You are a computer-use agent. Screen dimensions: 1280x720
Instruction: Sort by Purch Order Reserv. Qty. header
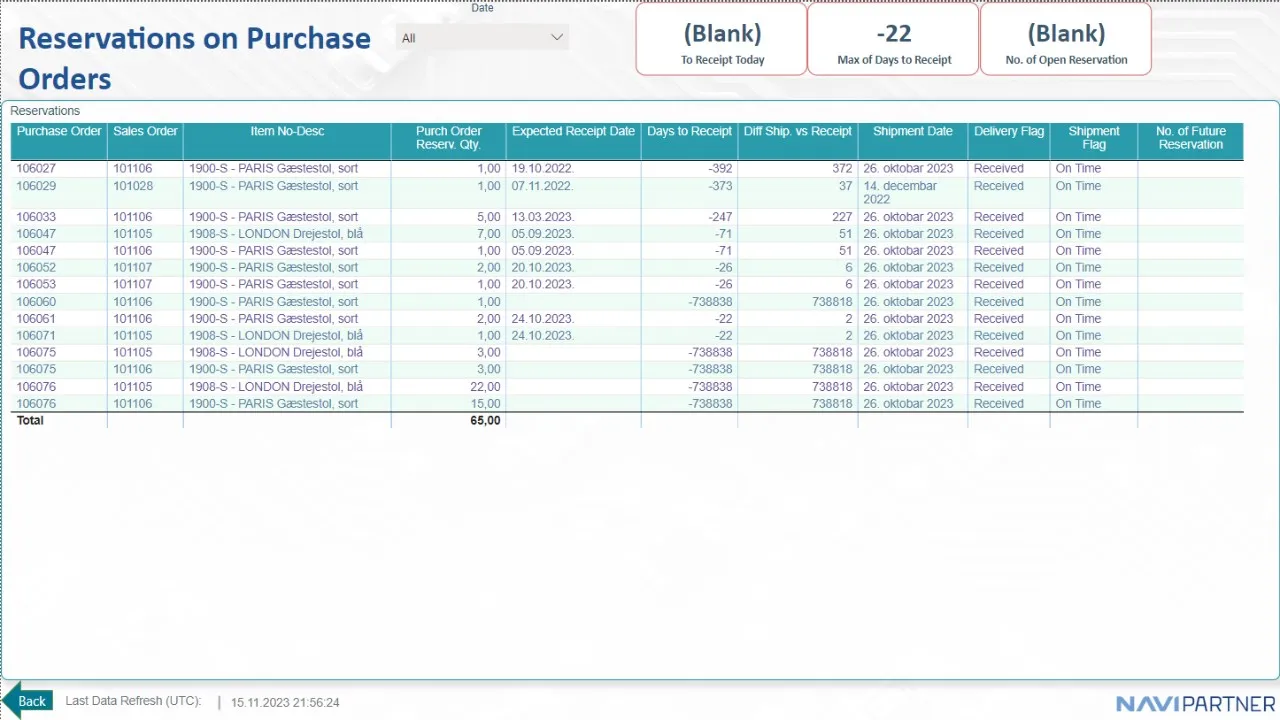click(x=449, y=138)
